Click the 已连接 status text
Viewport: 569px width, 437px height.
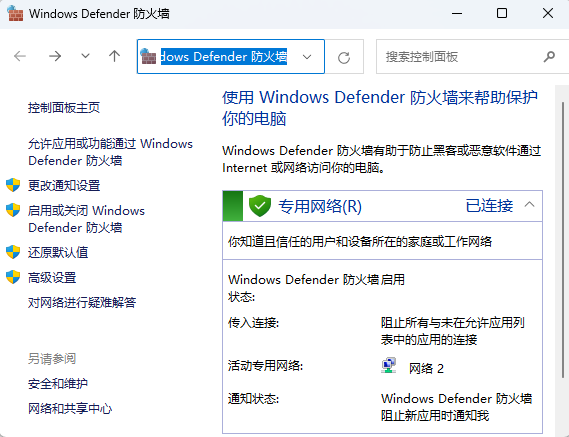489,206
